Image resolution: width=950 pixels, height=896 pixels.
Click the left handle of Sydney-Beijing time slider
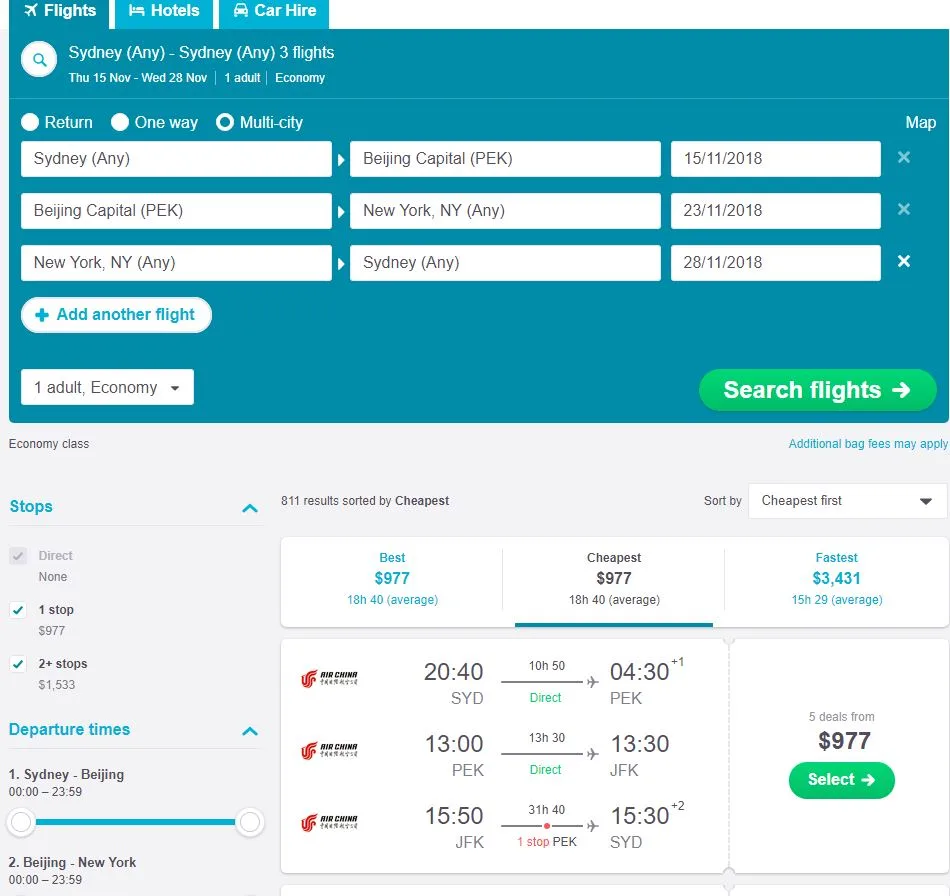click(21, 823)
